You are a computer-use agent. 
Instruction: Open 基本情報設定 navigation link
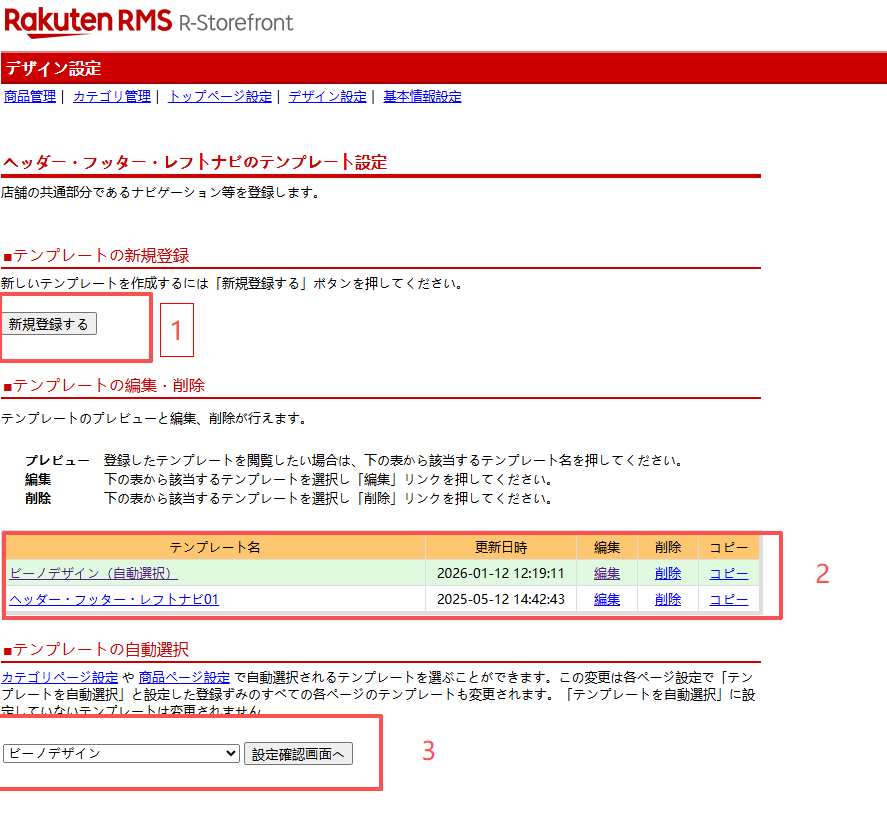pyautogui.click(x=422, y=97)
